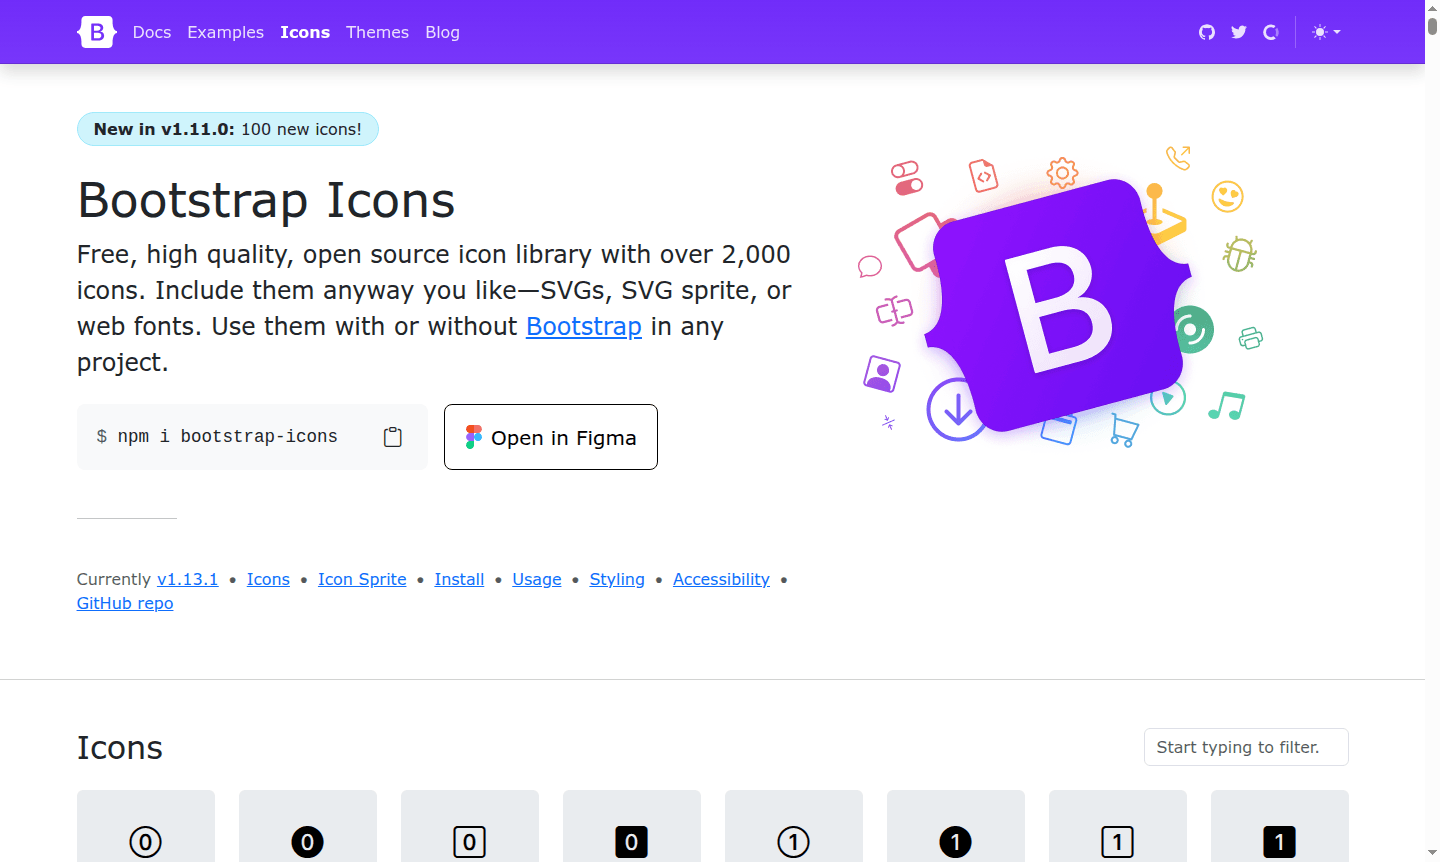Select the filled 1-square icon
Viewport: 1440px width, 862px height.
pos(1279,841)
